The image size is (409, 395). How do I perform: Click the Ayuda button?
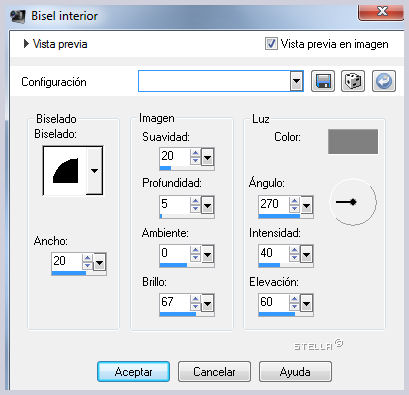[295, 372]
